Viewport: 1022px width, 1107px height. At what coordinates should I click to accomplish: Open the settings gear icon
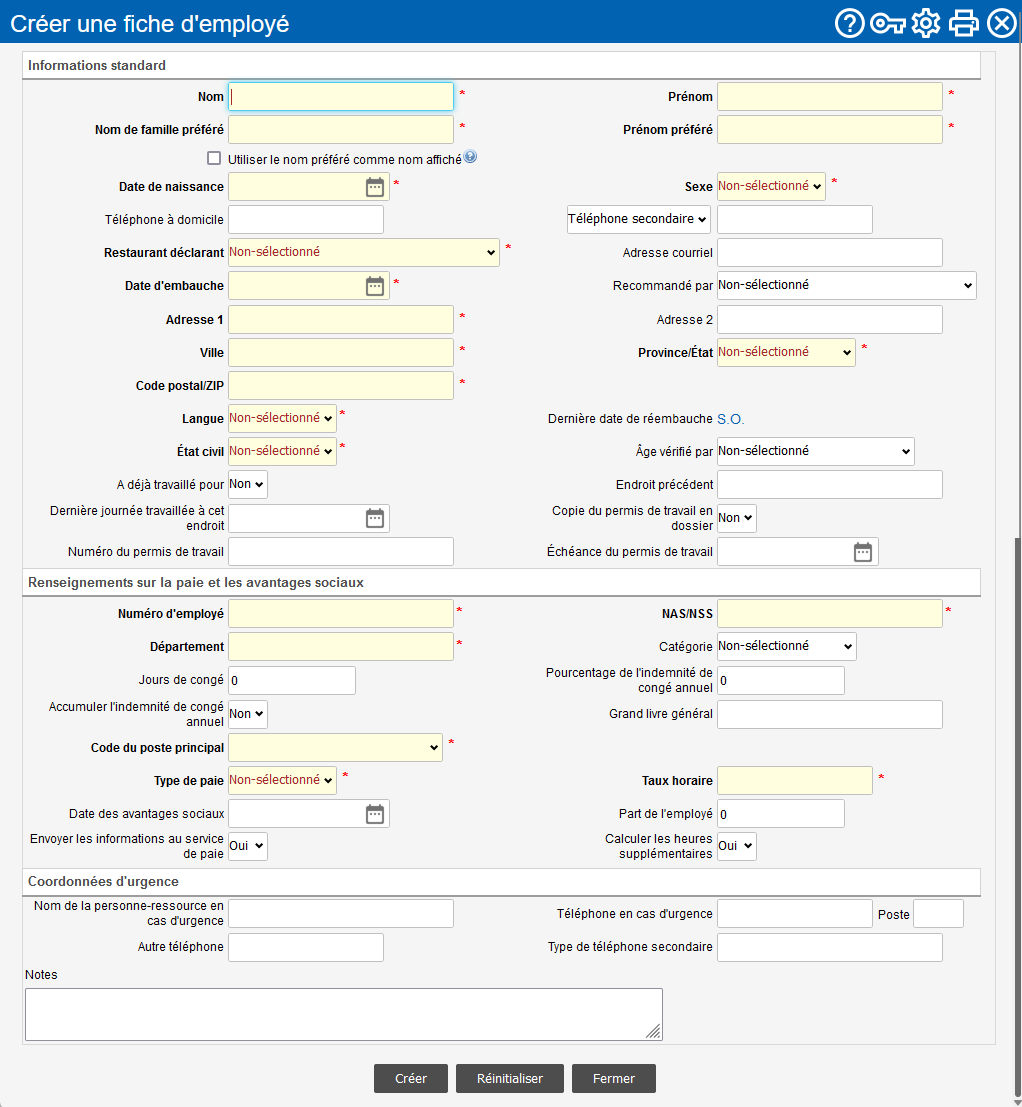point(925,23)
